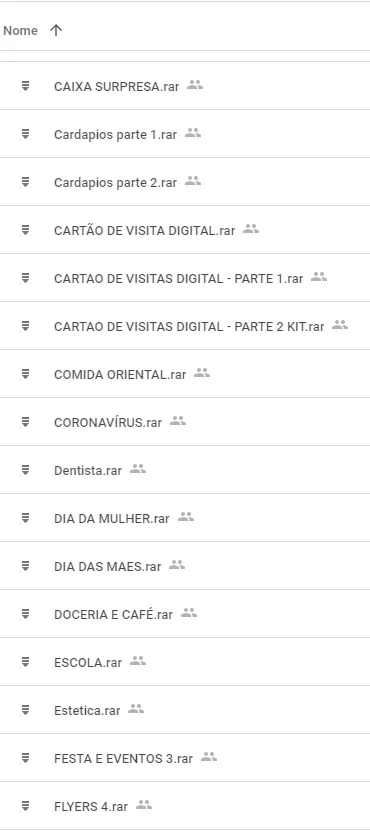Image resolution: width=370 pixels, height=835 pixels.
Task: Click the shared icon next to Estetica.rar
Action: pos(136,709)
